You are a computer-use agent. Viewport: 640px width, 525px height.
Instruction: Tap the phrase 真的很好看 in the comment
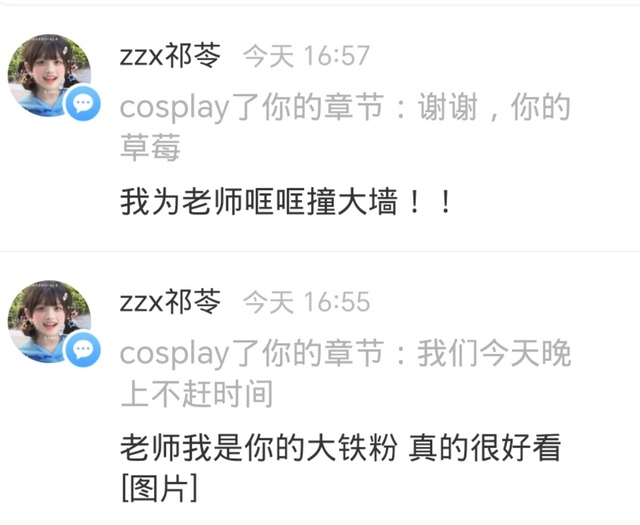tap(485, 448)
